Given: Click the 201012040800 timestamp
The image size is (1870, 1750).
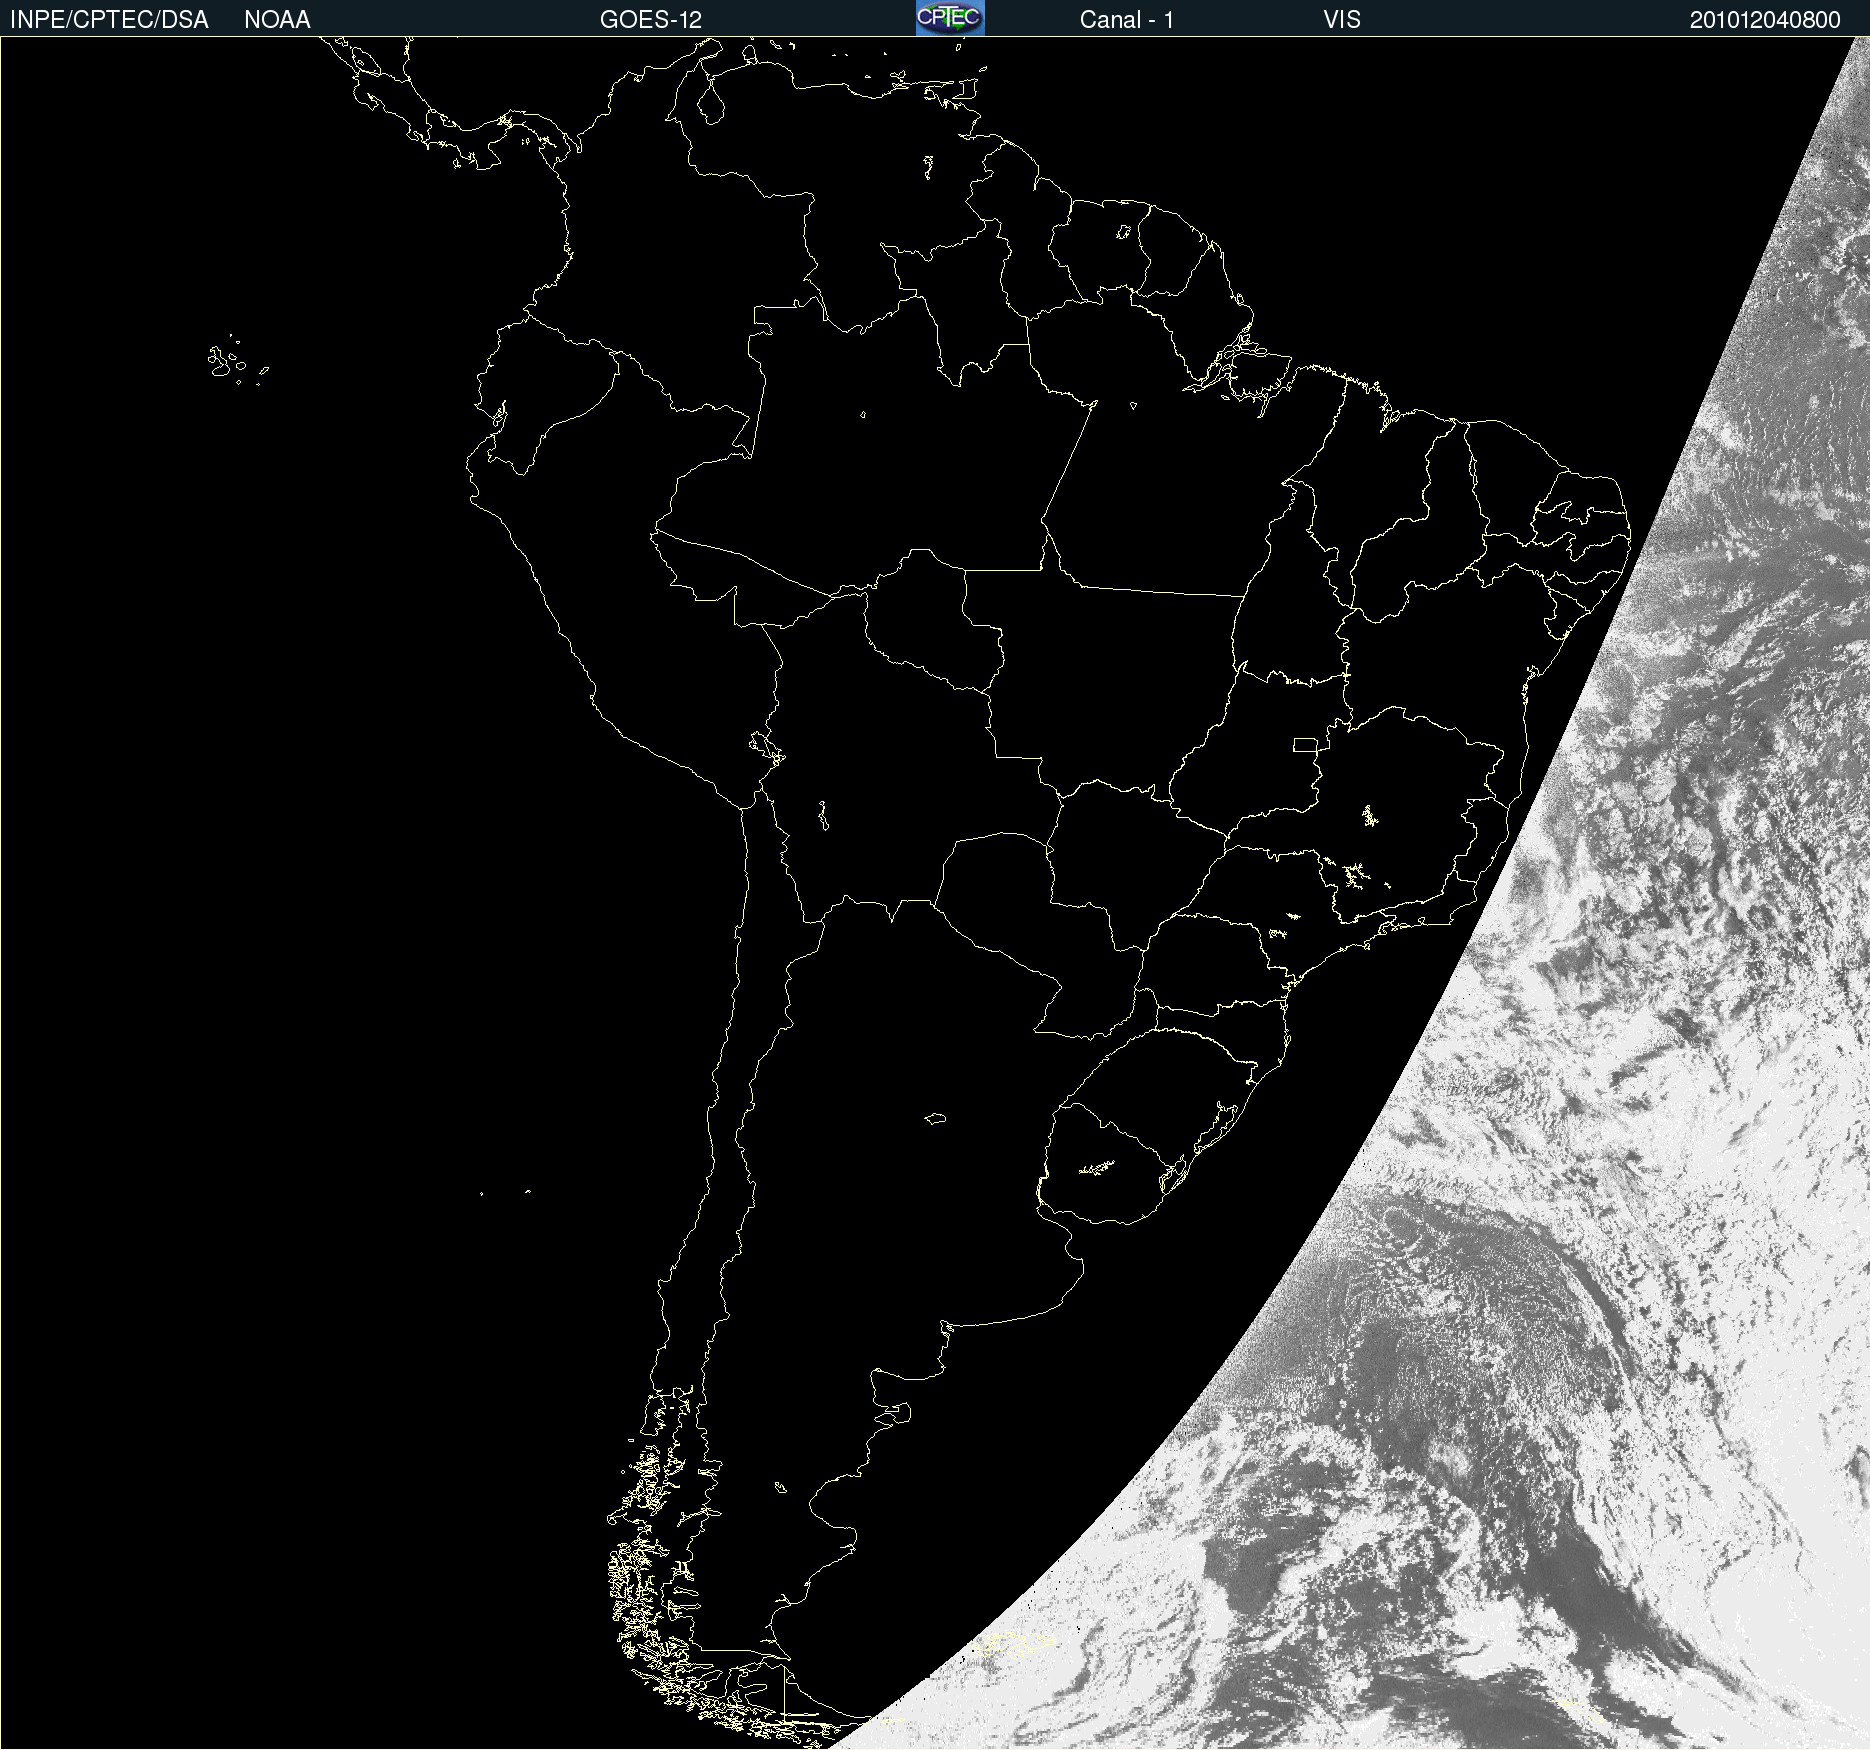Looking at the screenshot, I should (x=1765, y=20).
